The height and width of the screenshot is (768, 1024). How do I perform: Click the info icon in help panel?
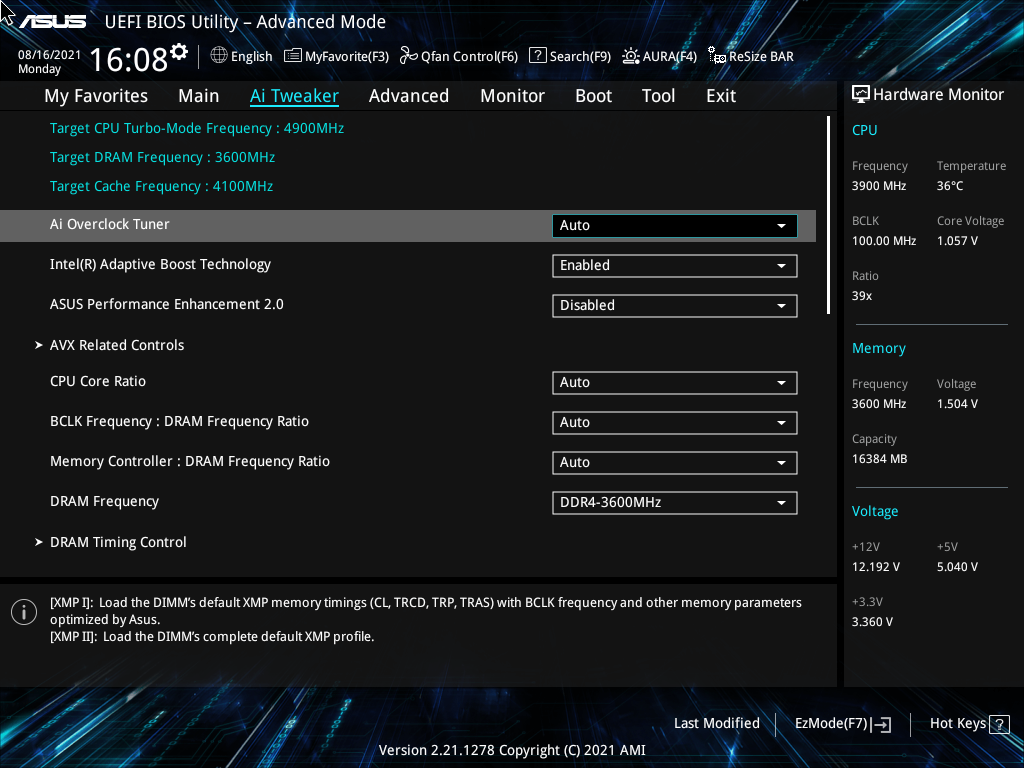pyautogui.click(x=24, y=612)
